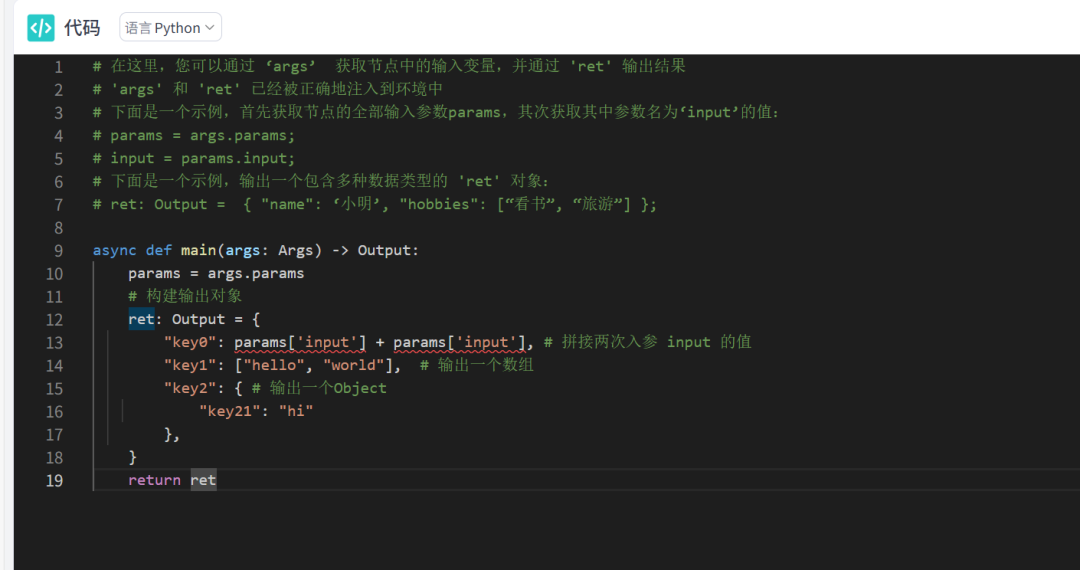
Task: Click line number 1 in the gutter
Action: pyautogui.click(x=58, y=67)
